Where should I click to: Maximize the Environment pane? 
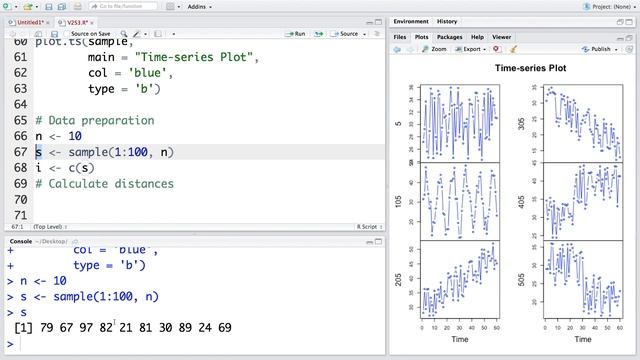(x=629, y=22)
